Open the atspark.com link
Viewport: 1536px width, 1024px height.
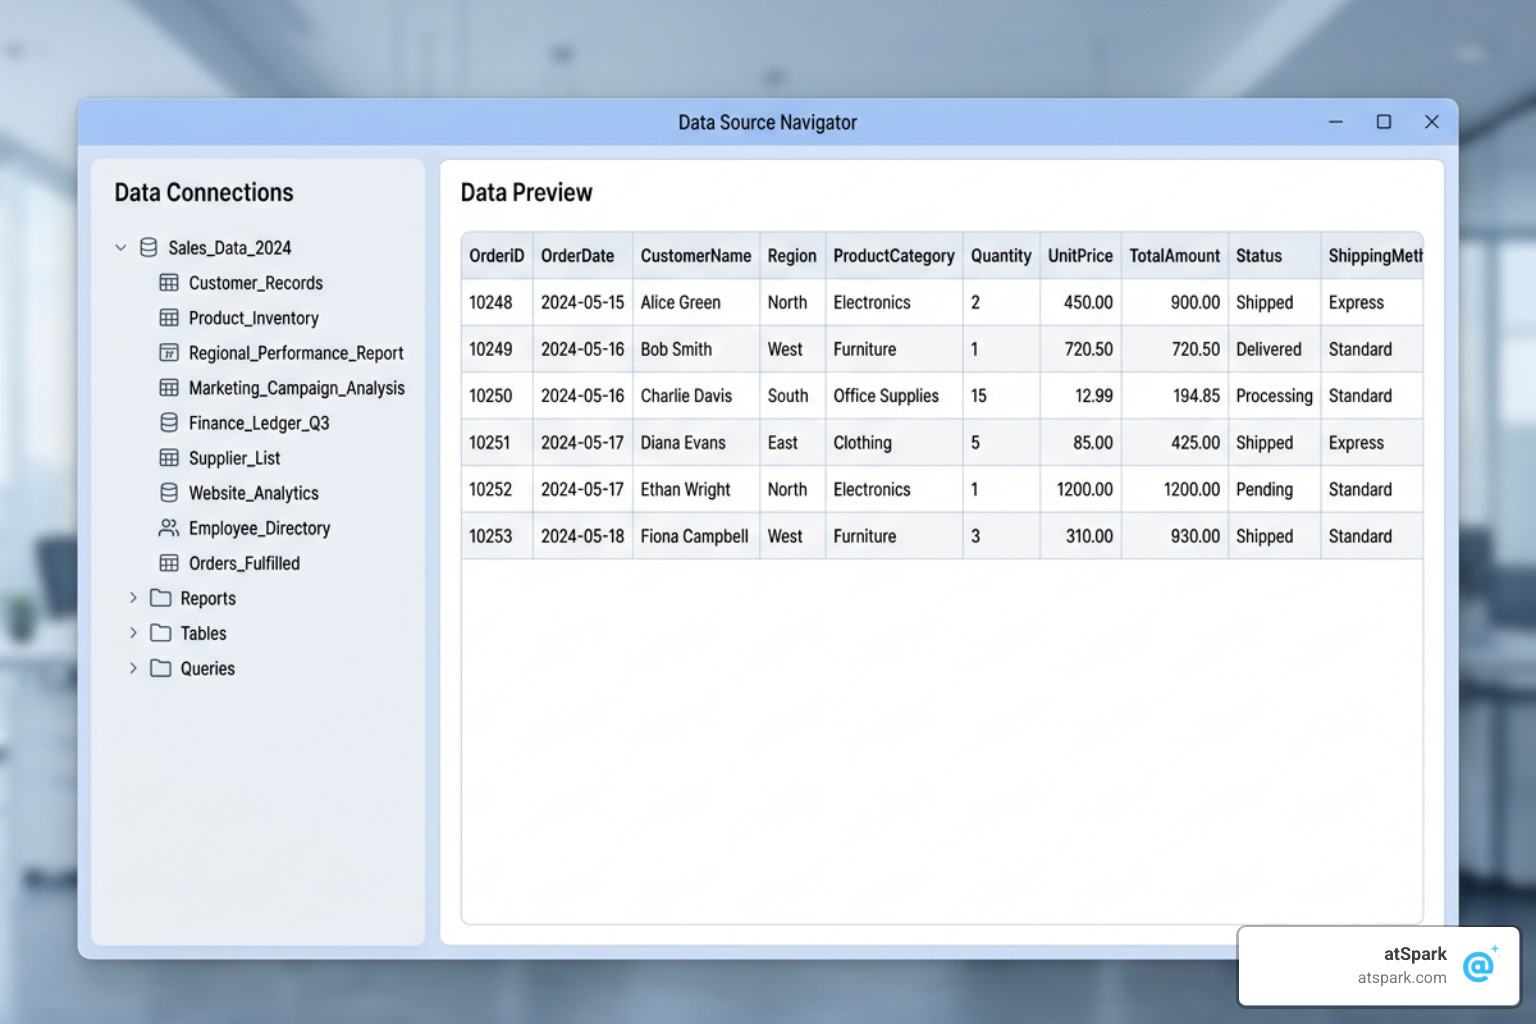(x=1401, y=978)
